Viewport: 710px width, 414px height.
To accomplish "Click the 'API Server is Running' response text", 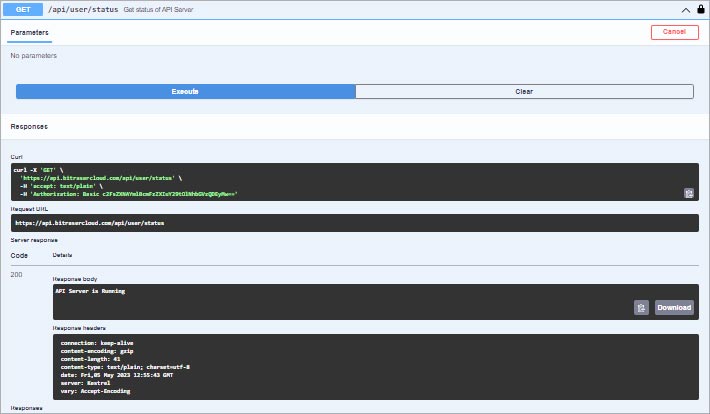I will (90, 291).
